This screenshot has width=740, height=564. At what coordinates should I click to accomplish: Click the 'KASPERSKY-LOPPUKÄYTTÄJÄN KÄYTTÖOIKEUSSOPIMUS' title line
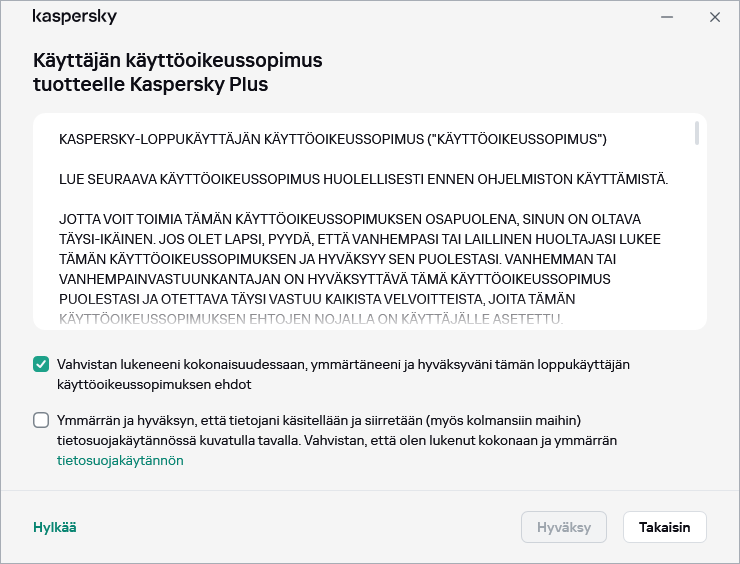point(333,137)
